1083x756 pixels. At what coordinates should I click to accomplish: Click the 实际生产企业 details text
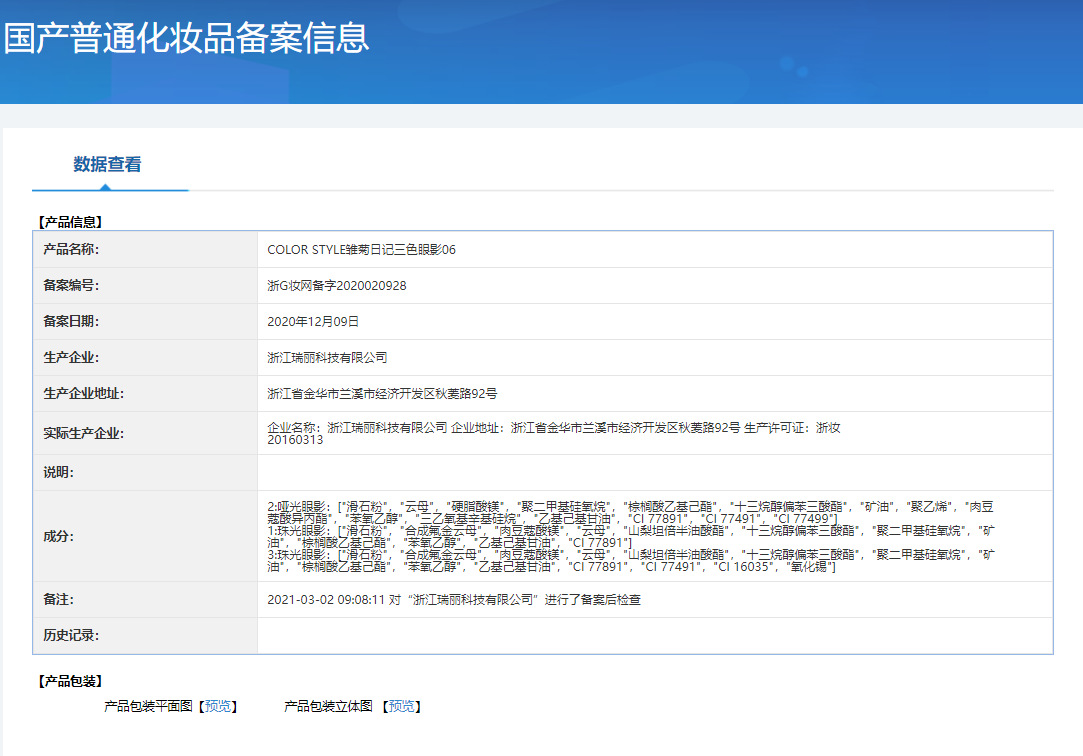[x=554, y=434]
